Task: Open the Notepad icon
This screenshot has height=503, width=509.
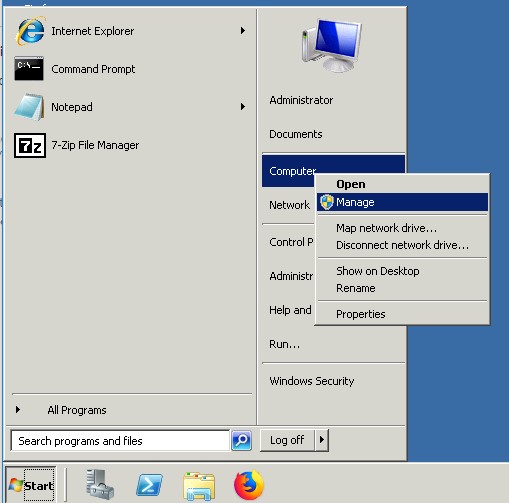Action: click(29, 107)
